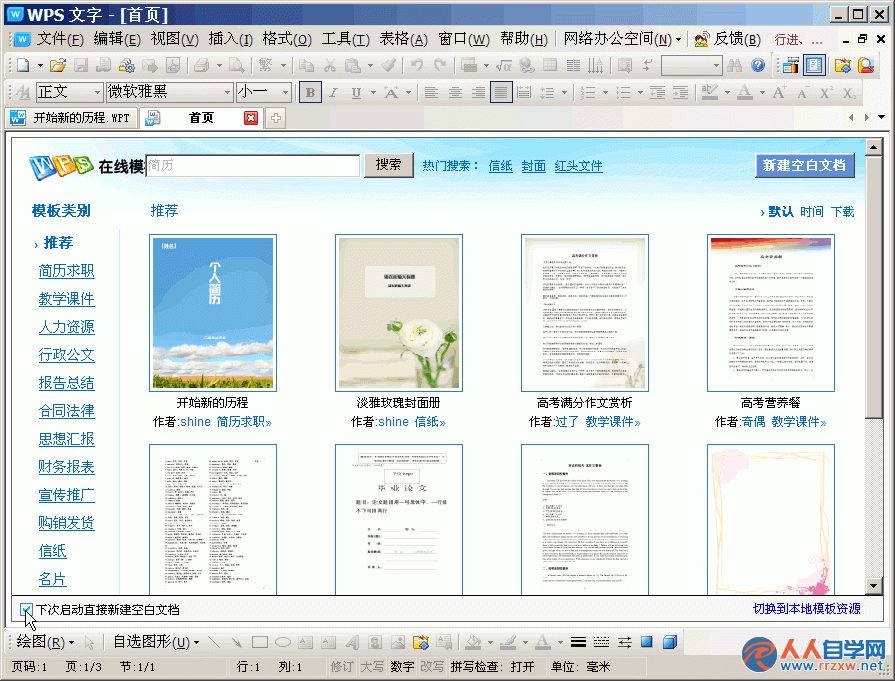895x681 pixels.
Task: Open the 表格(A) menu
Action: (403, 39)
